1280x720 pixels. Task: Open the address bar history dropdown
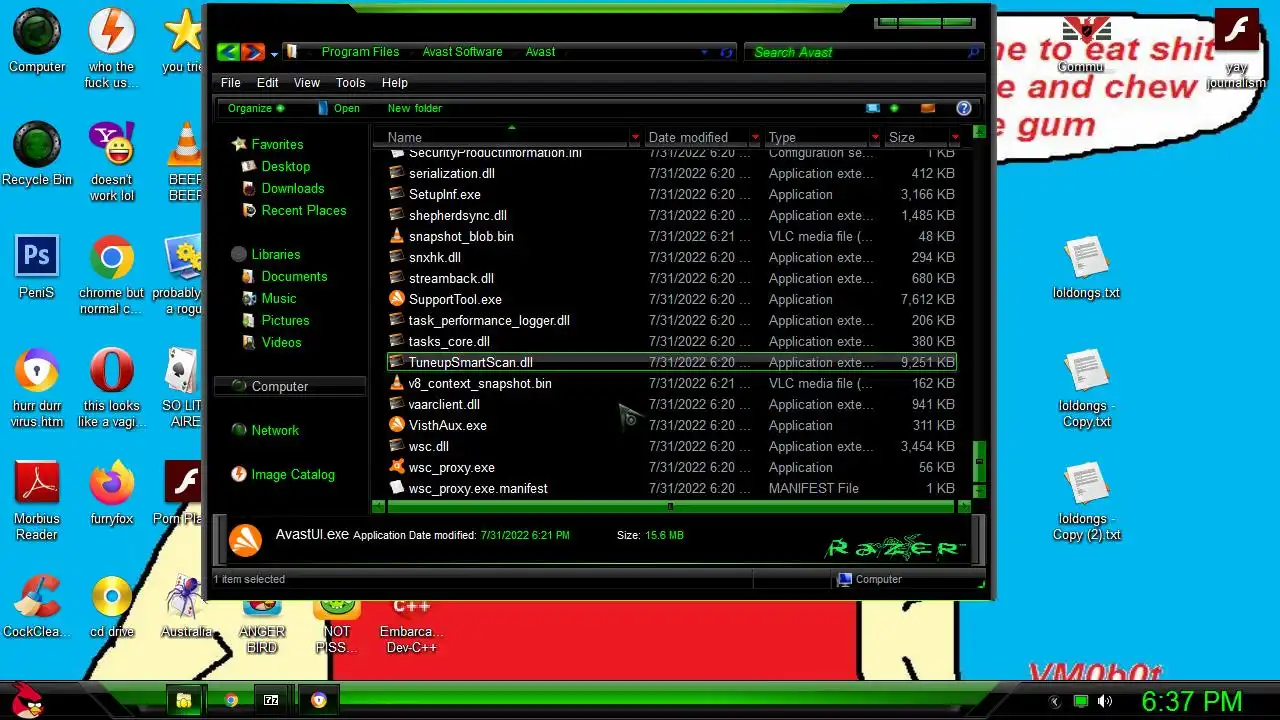[705, 52]
